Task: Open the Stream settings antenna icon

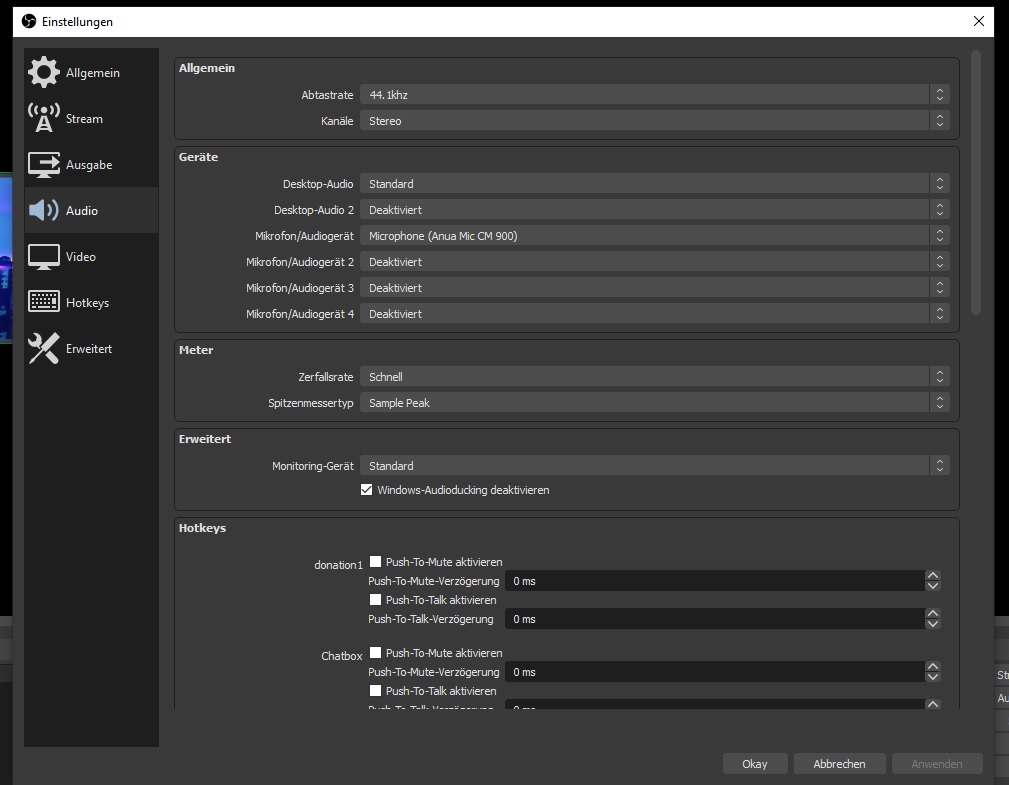Action: [44, 118]
